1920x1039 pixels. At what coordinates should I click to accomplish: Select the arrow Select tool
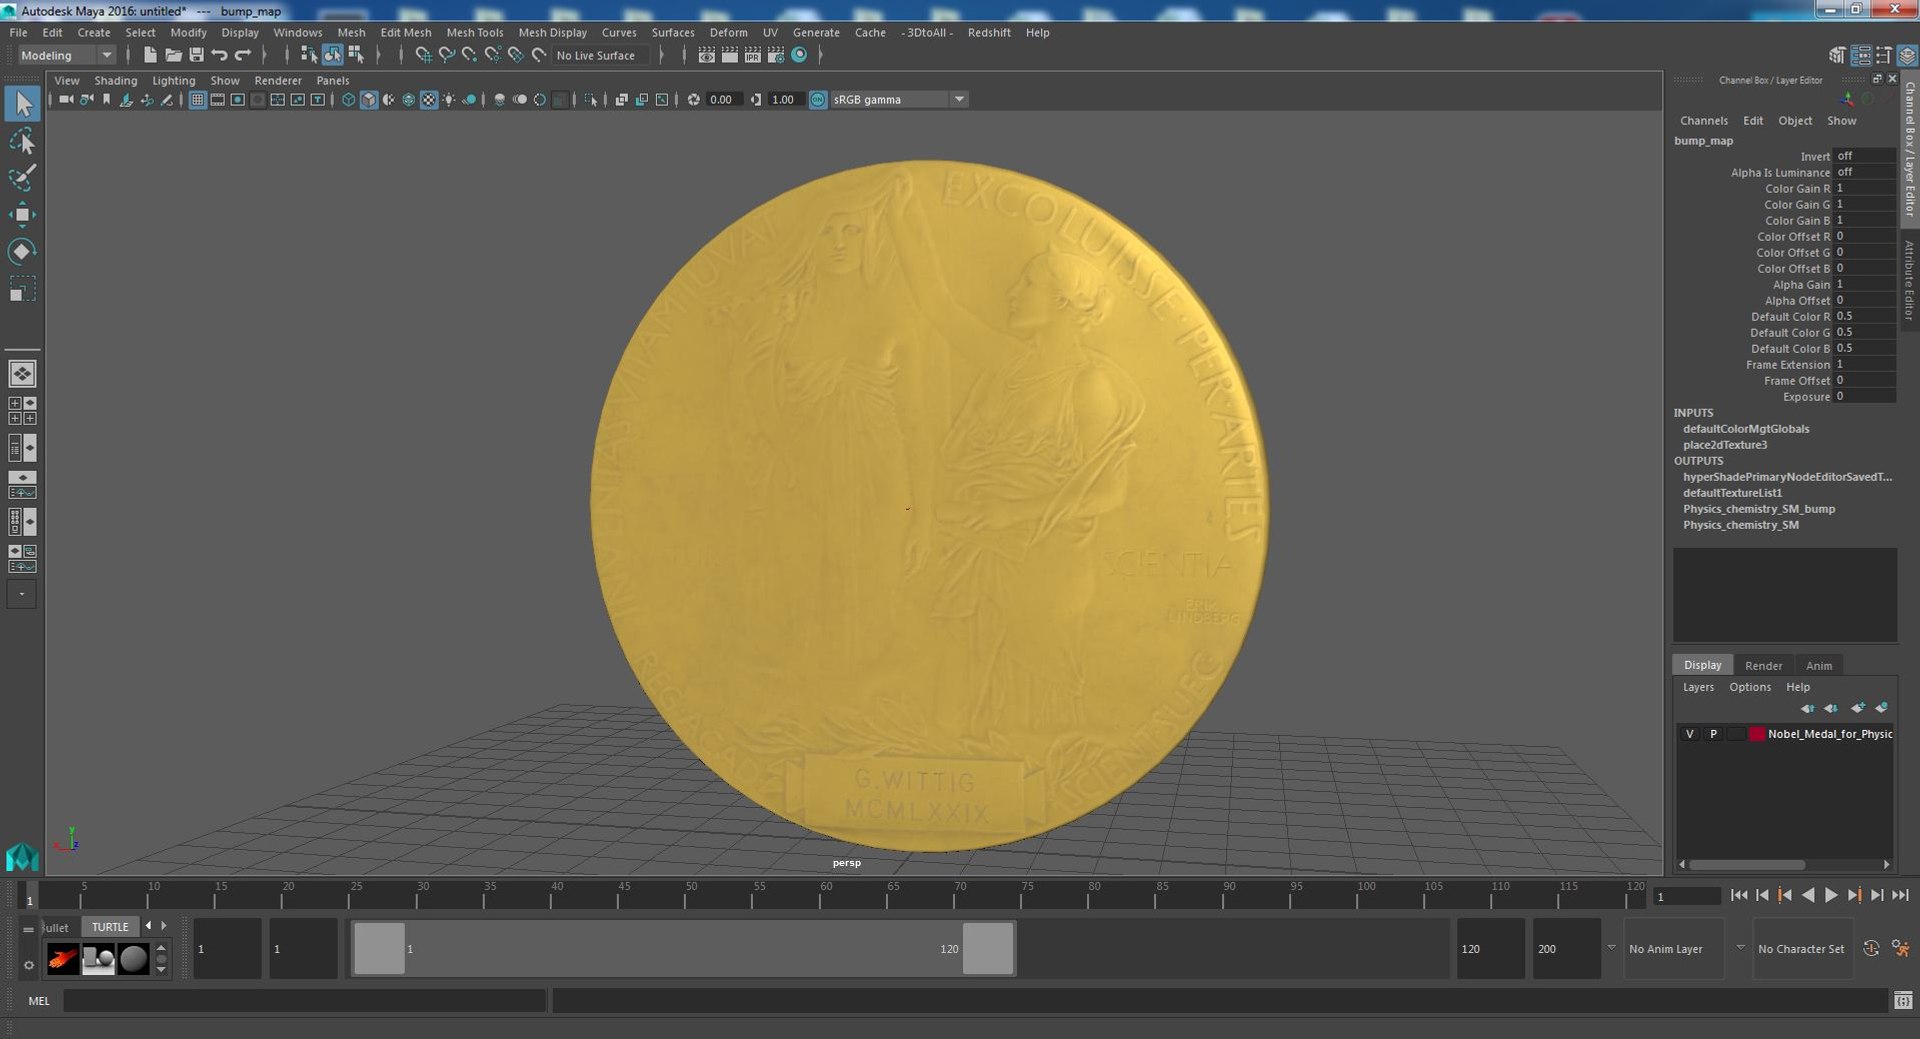coord(22,103)
